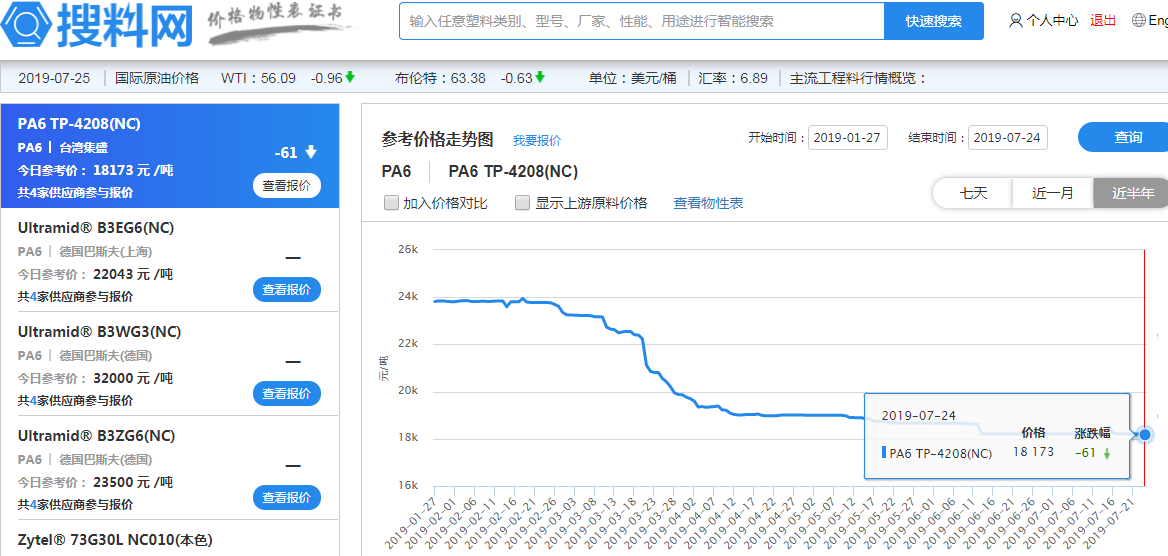Click the 个人中心 user icon
Screen dimensions: 1168x556
coord(1016,20)
